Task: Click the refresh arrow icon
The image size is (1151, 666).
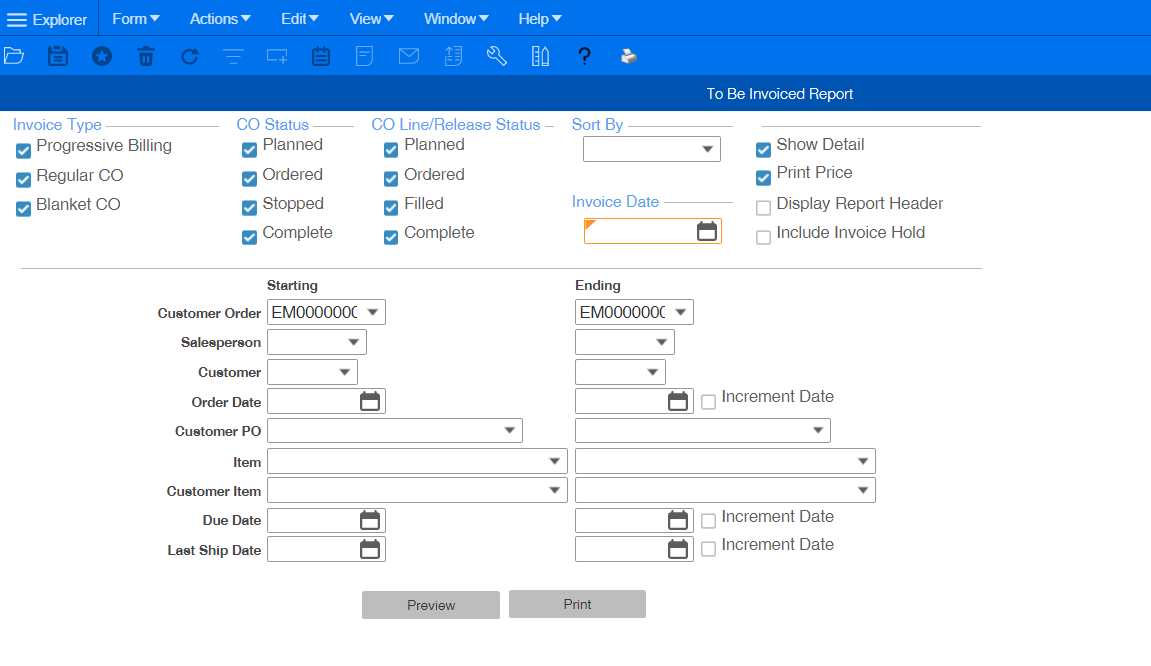Action: [189, 56]
